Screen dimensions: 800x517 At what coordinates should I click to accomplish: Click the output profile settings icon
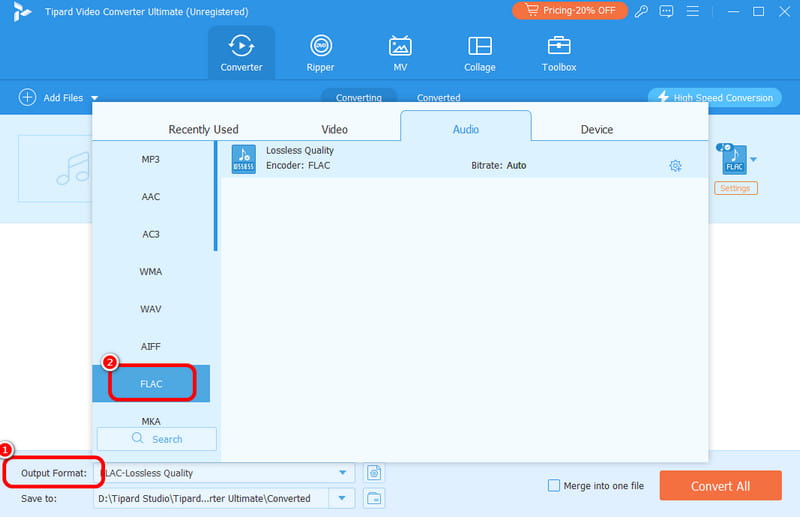374,473
